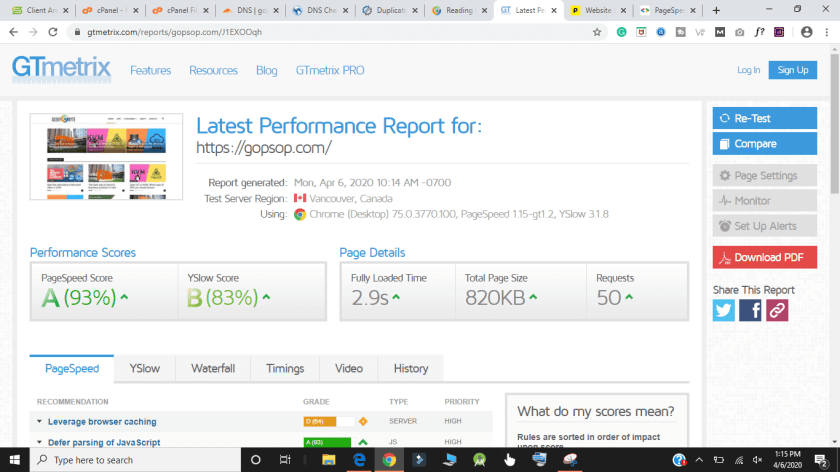
Task: Open Set Up Alerts
Action: coord(764,226)
